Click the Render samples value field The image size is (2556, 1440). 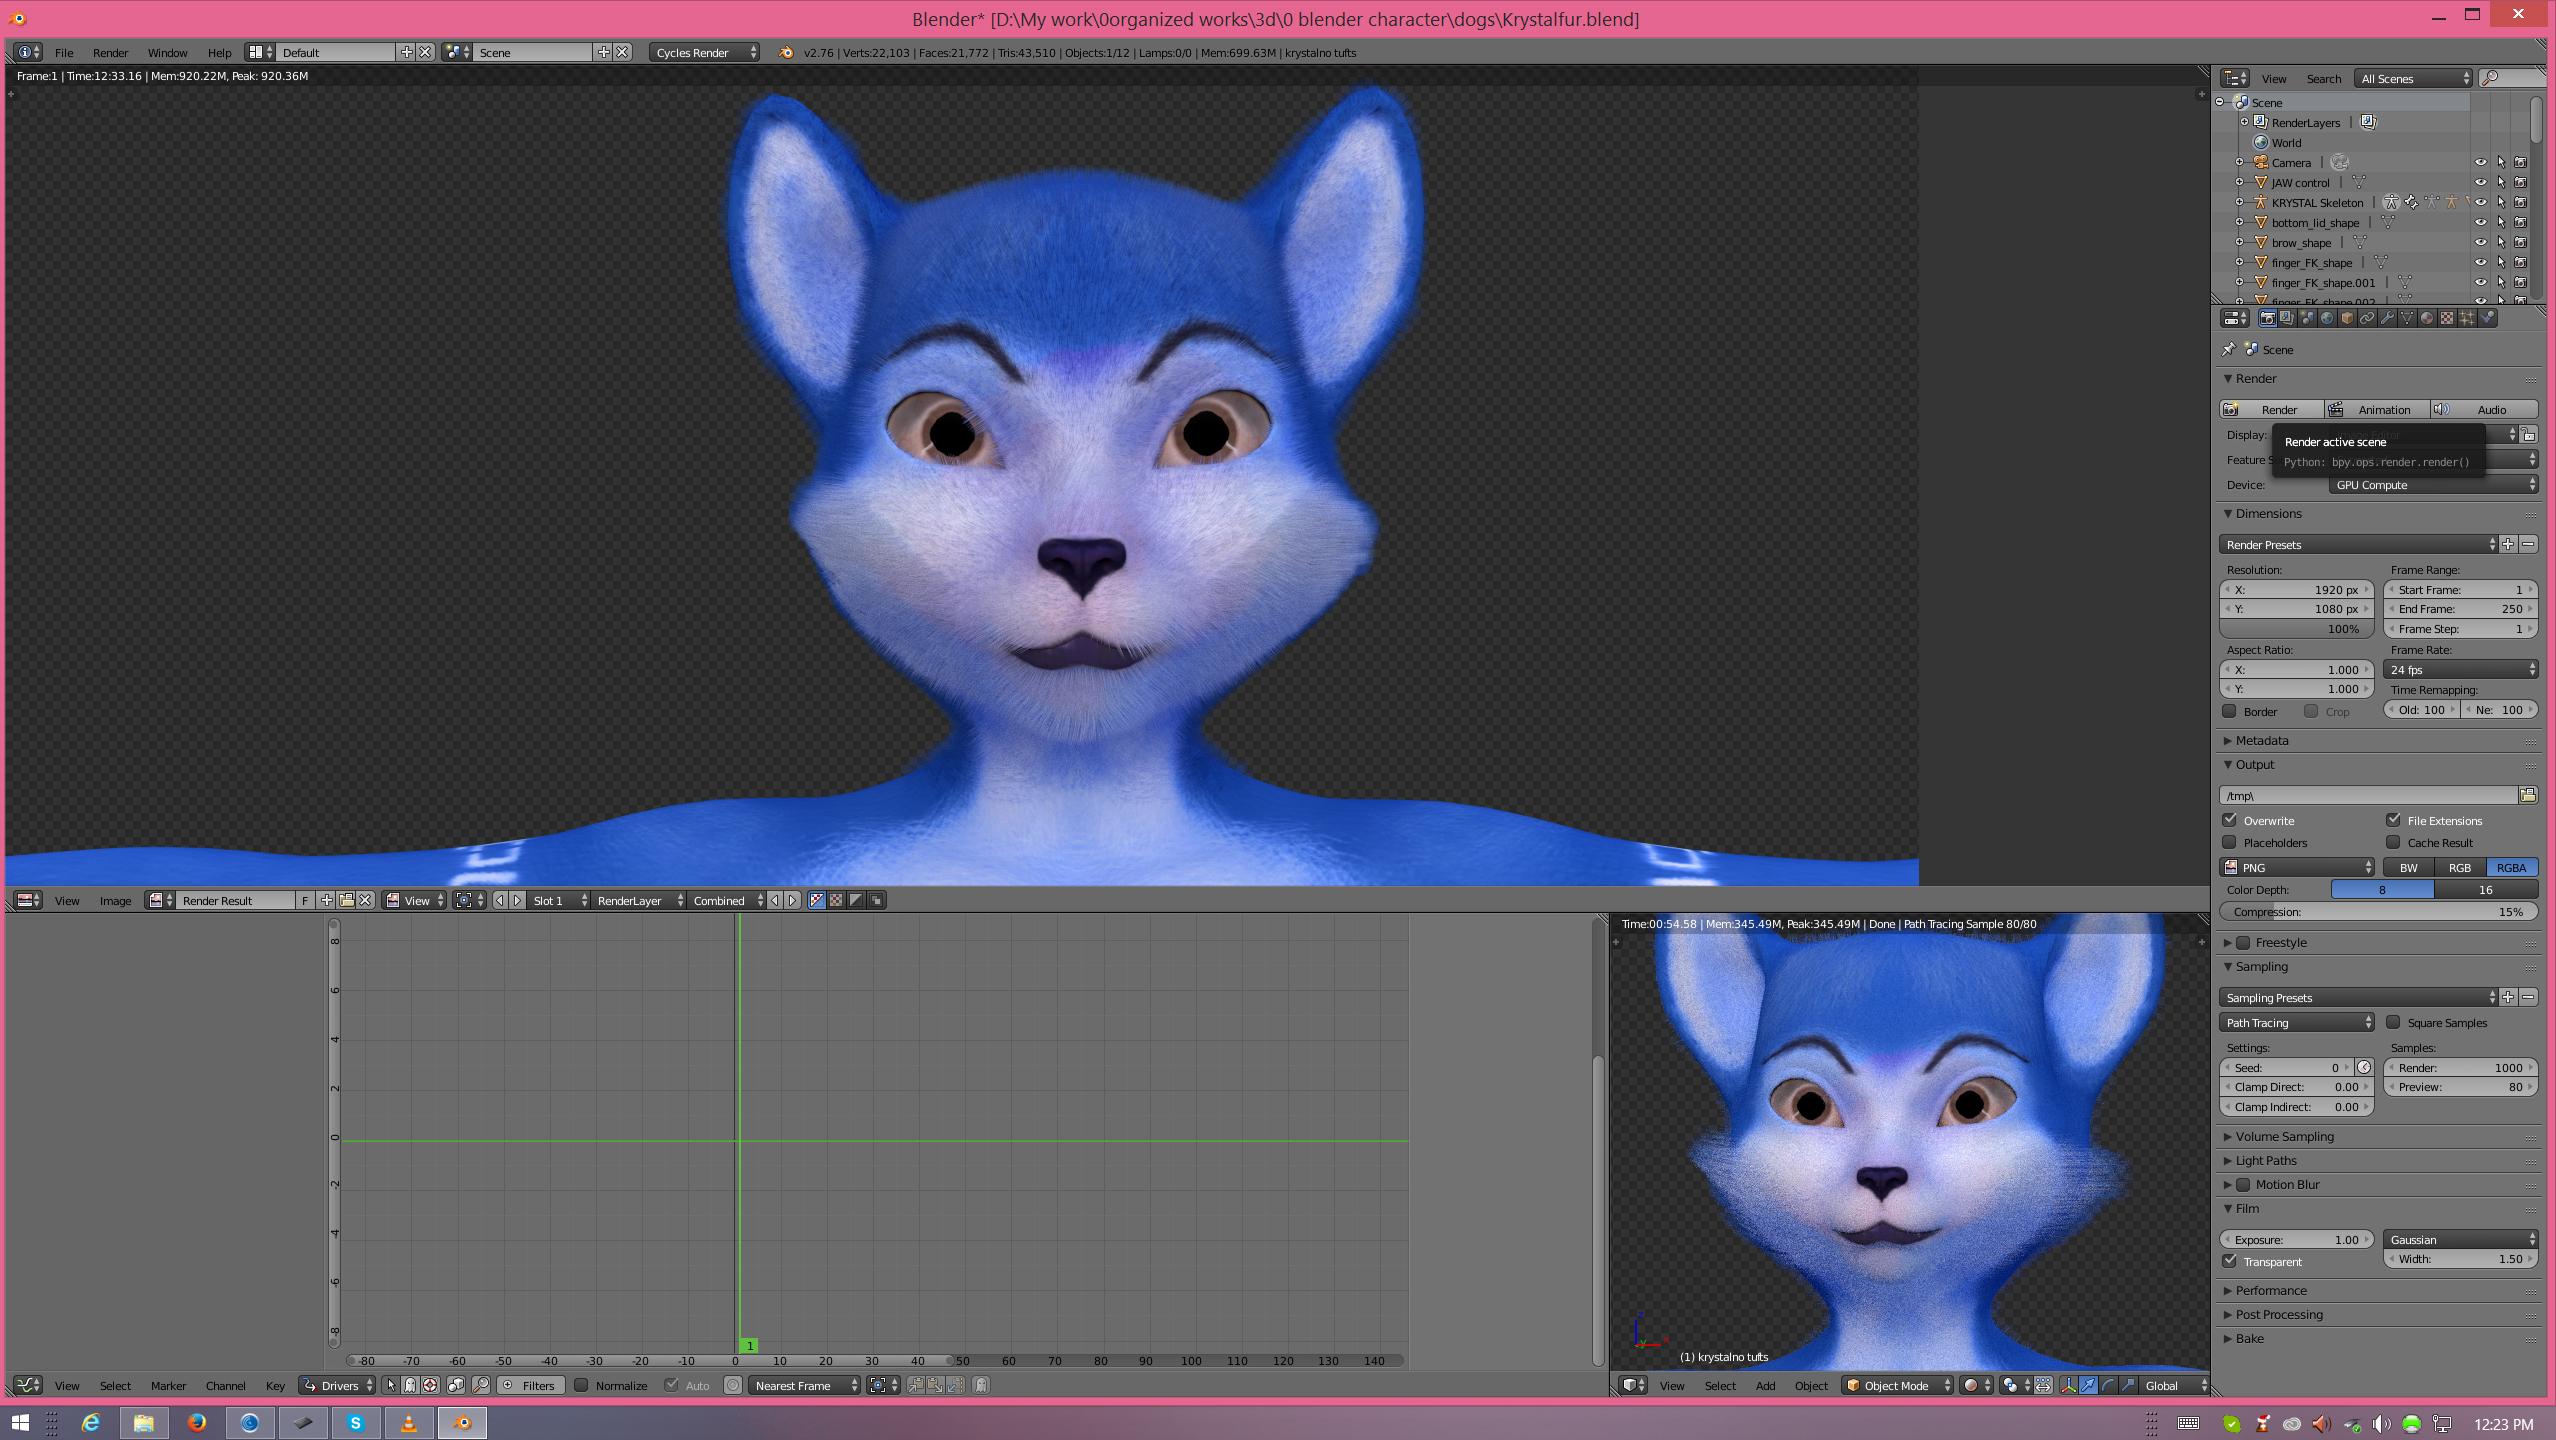pos(2460,1067)
